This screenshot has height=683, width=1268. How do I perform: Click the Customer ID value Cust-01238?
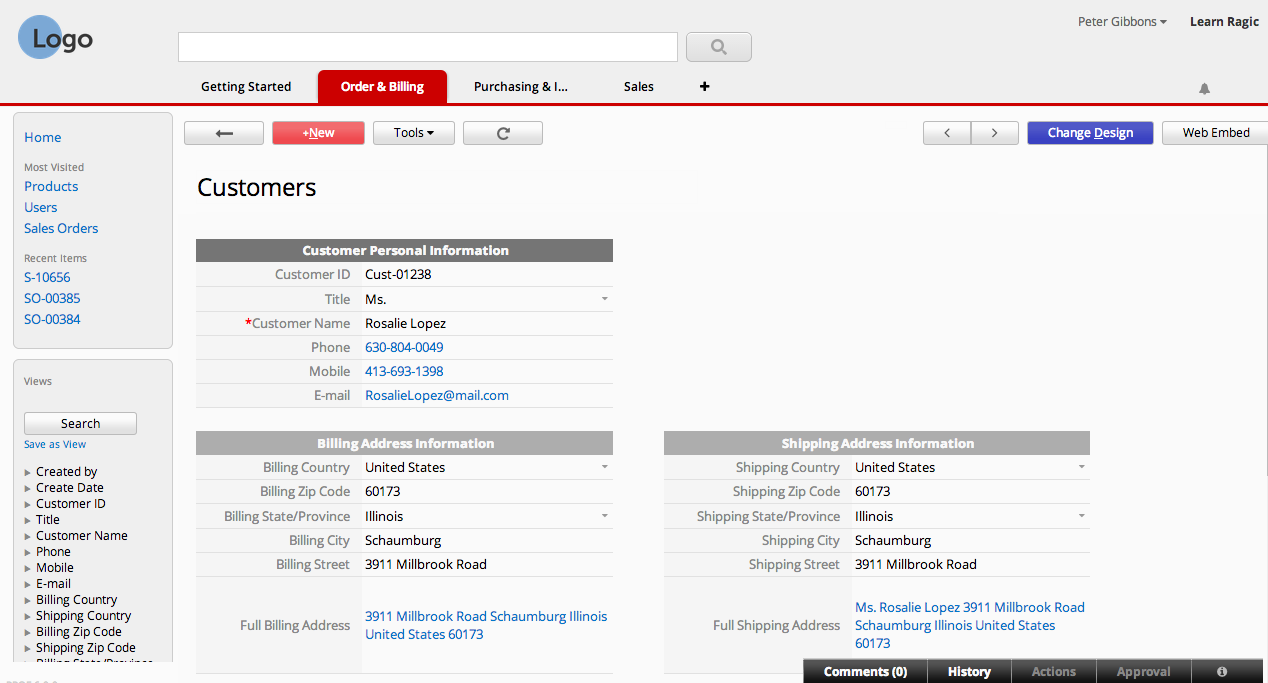[x=398, y=275]
